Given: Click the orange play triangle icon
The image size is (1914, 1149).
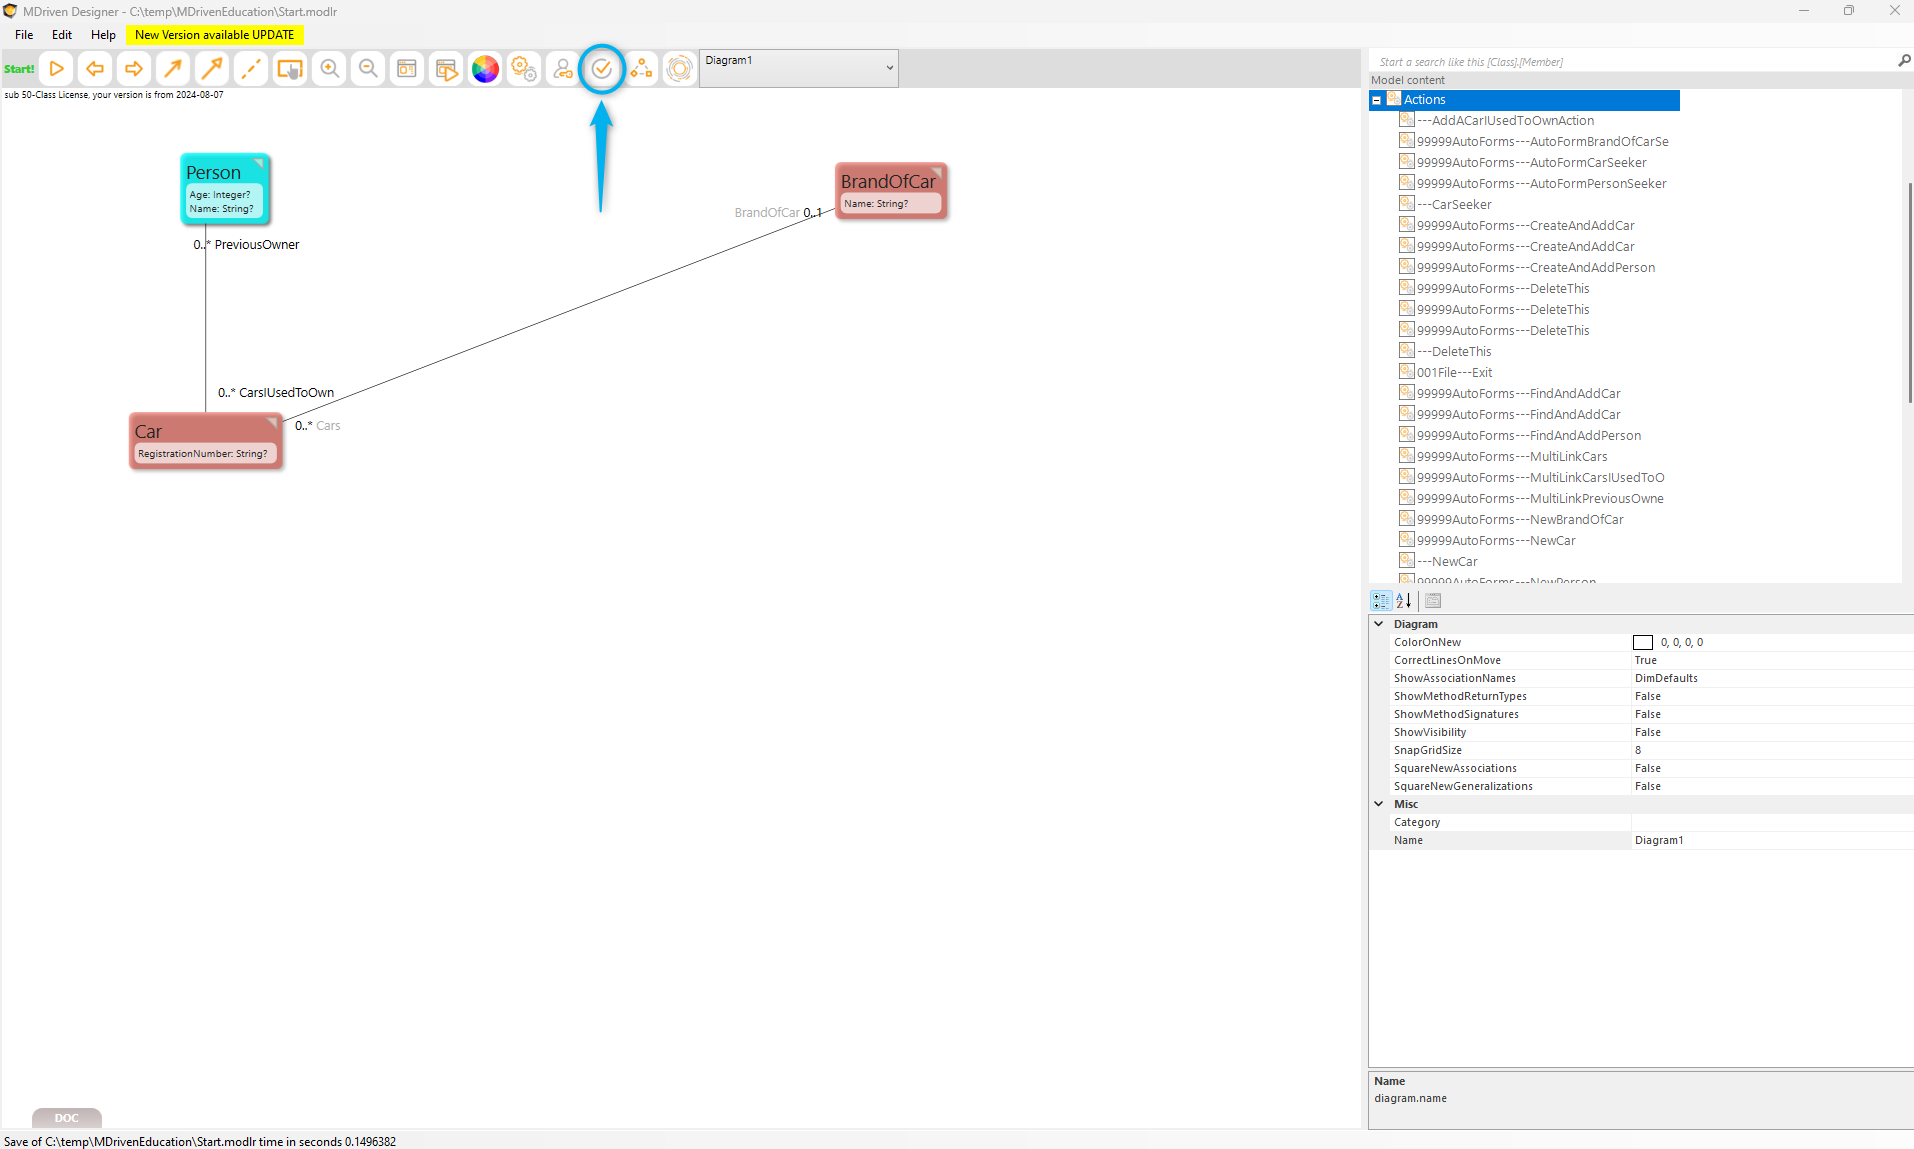Looking at the screenshot, I should point(57,69).
